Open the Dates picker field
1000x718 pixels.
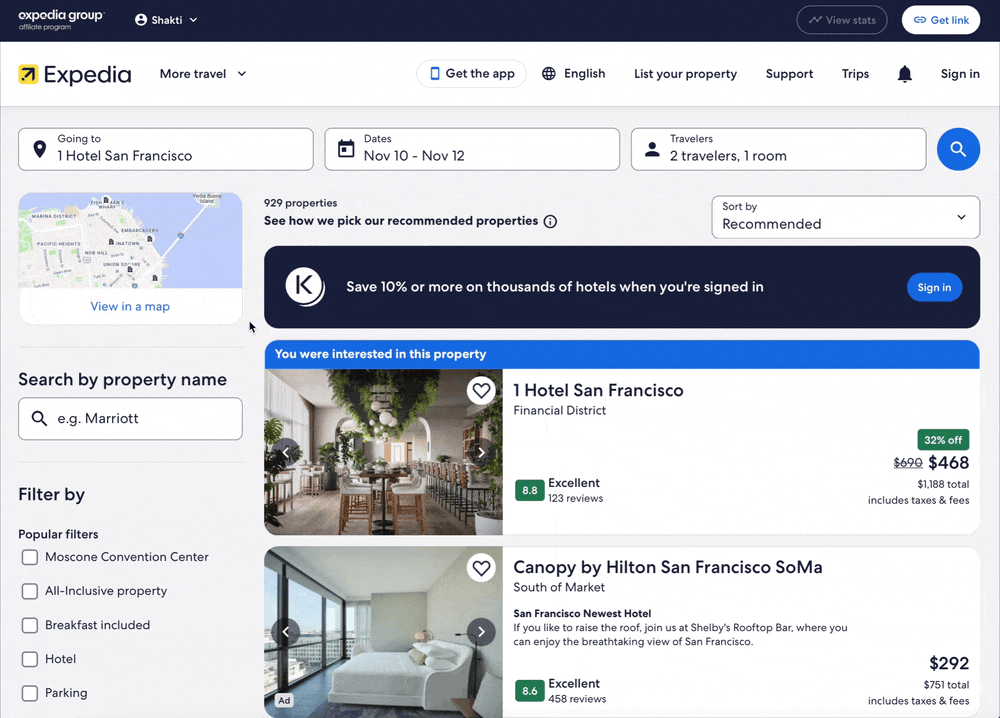click(x=472, y=149)
